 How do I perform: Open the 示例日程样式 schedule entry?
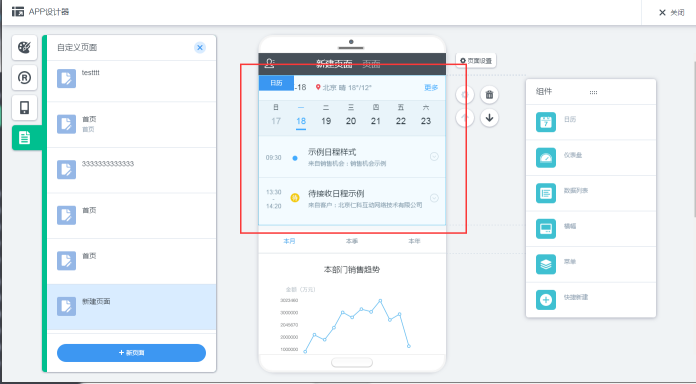(352, 157)
